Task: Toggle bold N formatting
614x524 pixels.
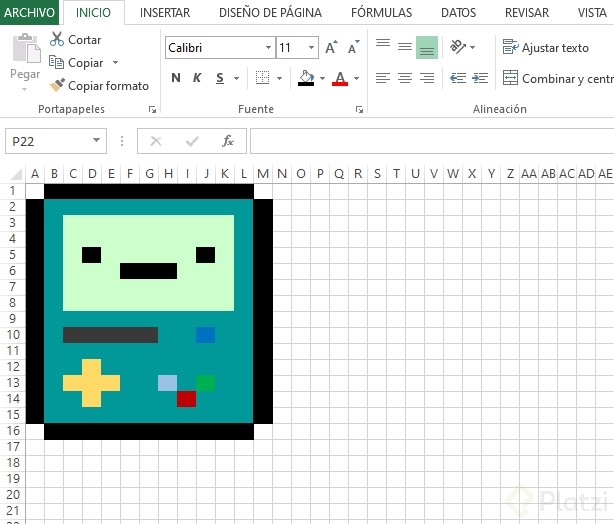Action: pyautogui.click(x=176, y=78)
